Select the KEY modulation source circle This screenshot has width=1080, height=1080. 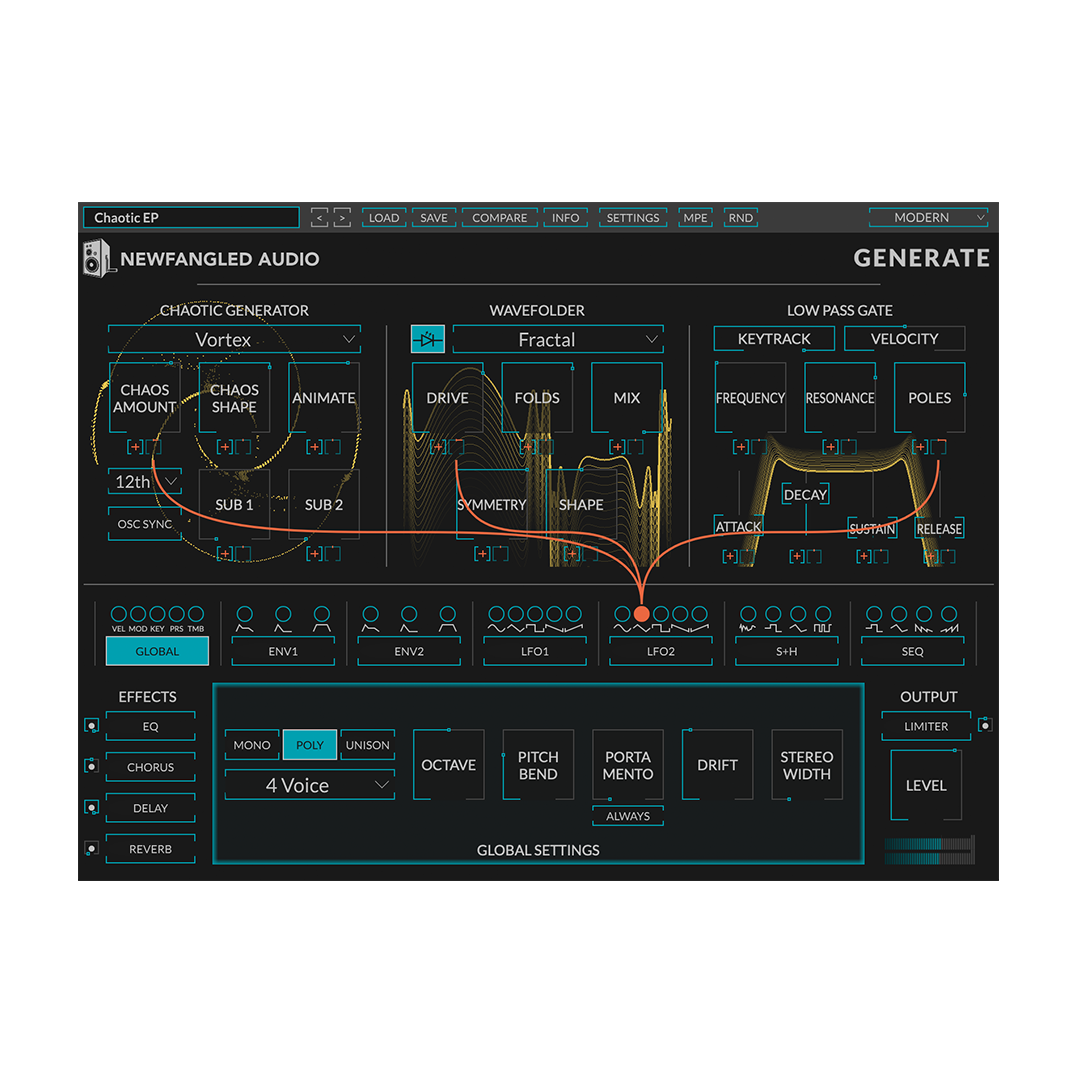click(157, 614)
